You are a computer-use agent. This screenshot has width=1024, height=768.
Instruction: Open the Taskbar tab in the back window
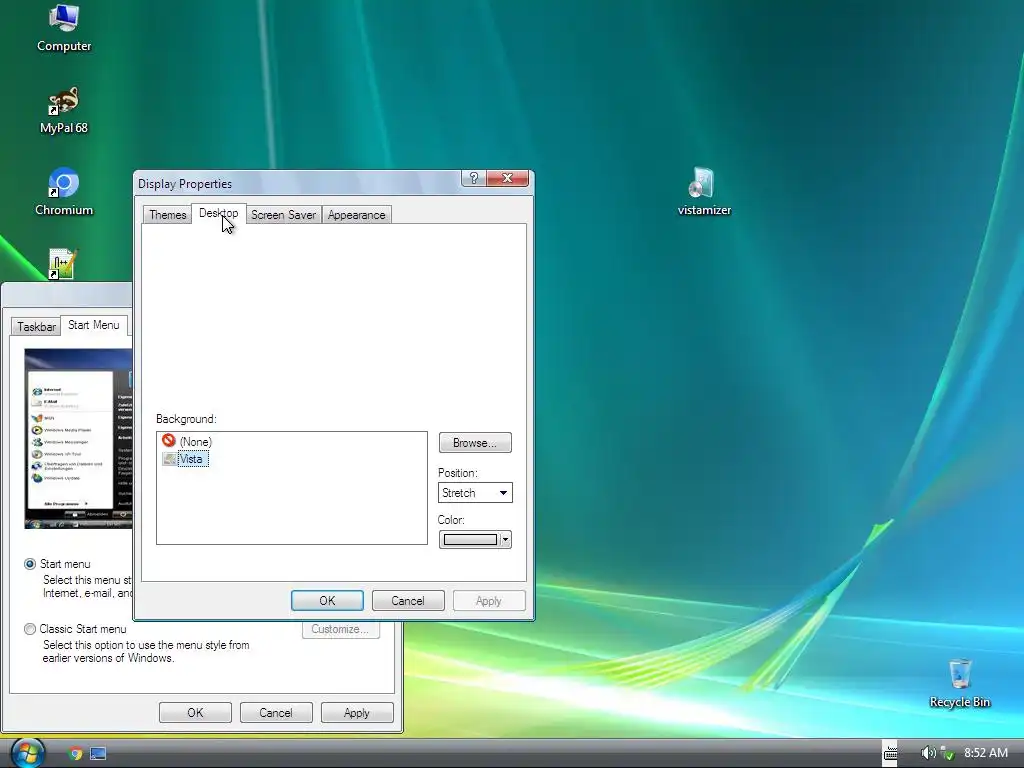tap(36, 327)
